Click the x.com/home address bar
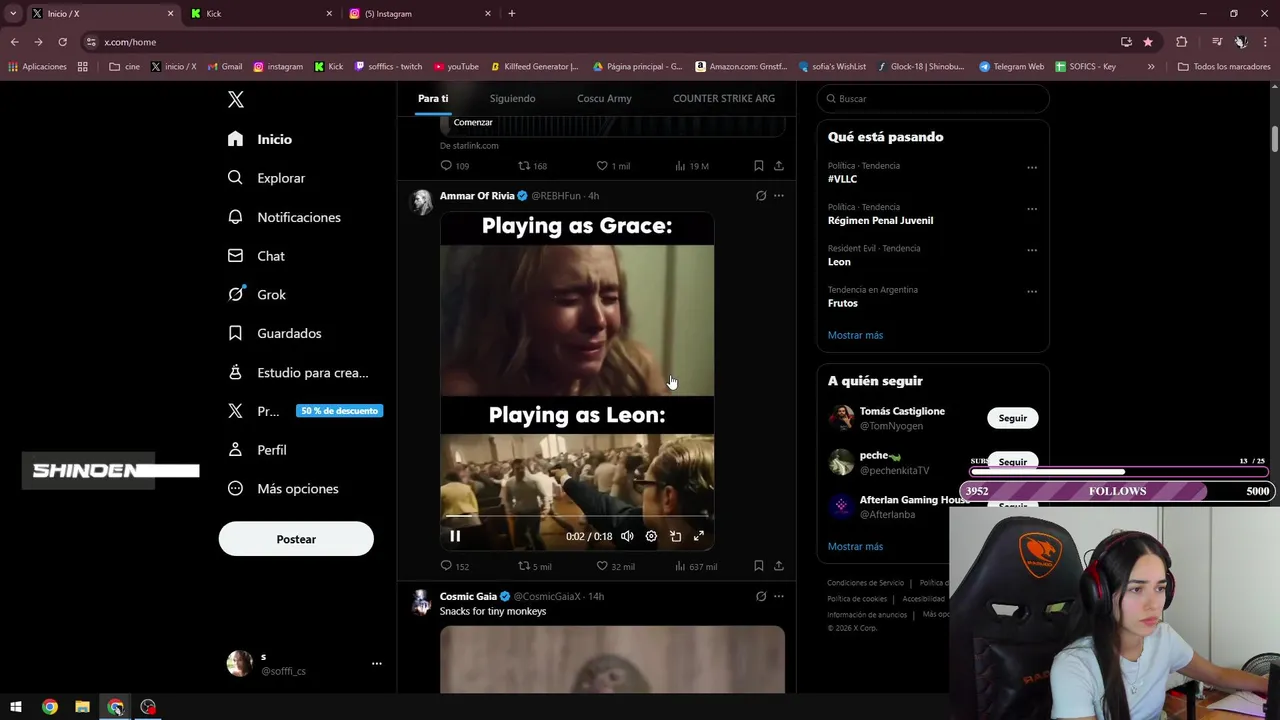Viewport: 1280px width, 720px height. click(600, 42)
